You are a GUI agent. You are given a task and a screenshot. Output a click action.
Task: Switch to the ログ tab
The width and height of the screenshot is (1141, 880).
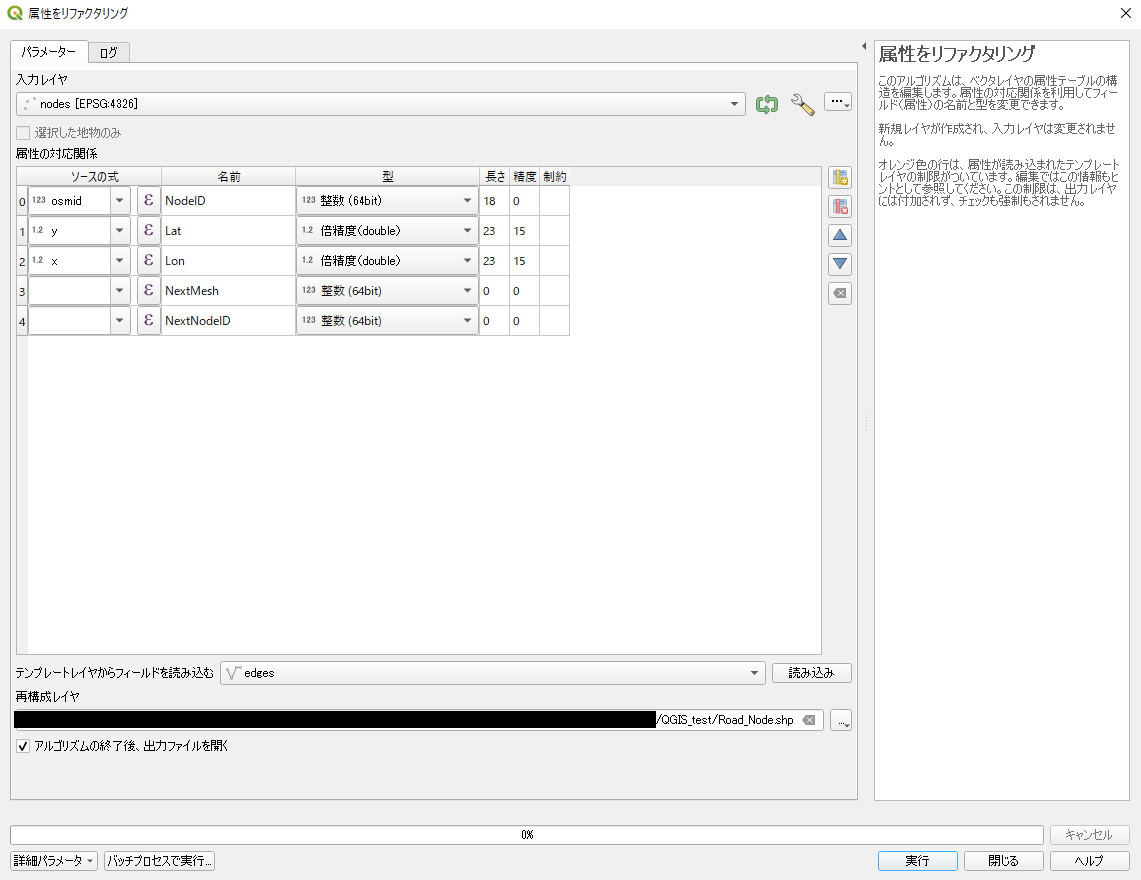pyautogui.click(x=108, y=52)
